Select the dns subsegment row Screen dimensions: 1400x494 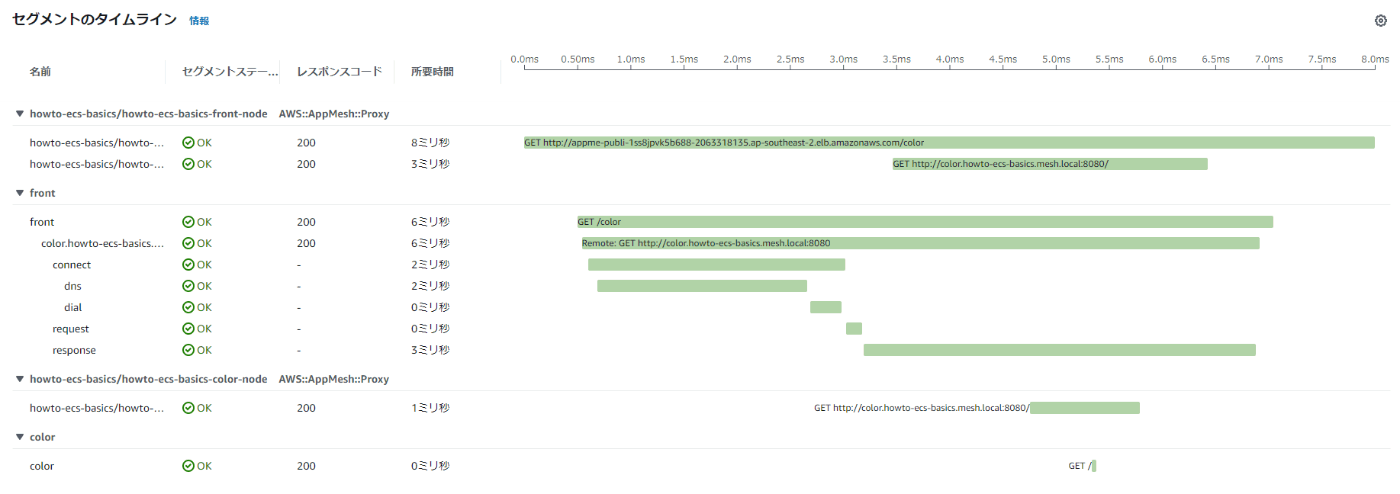[x=73, y=286]
